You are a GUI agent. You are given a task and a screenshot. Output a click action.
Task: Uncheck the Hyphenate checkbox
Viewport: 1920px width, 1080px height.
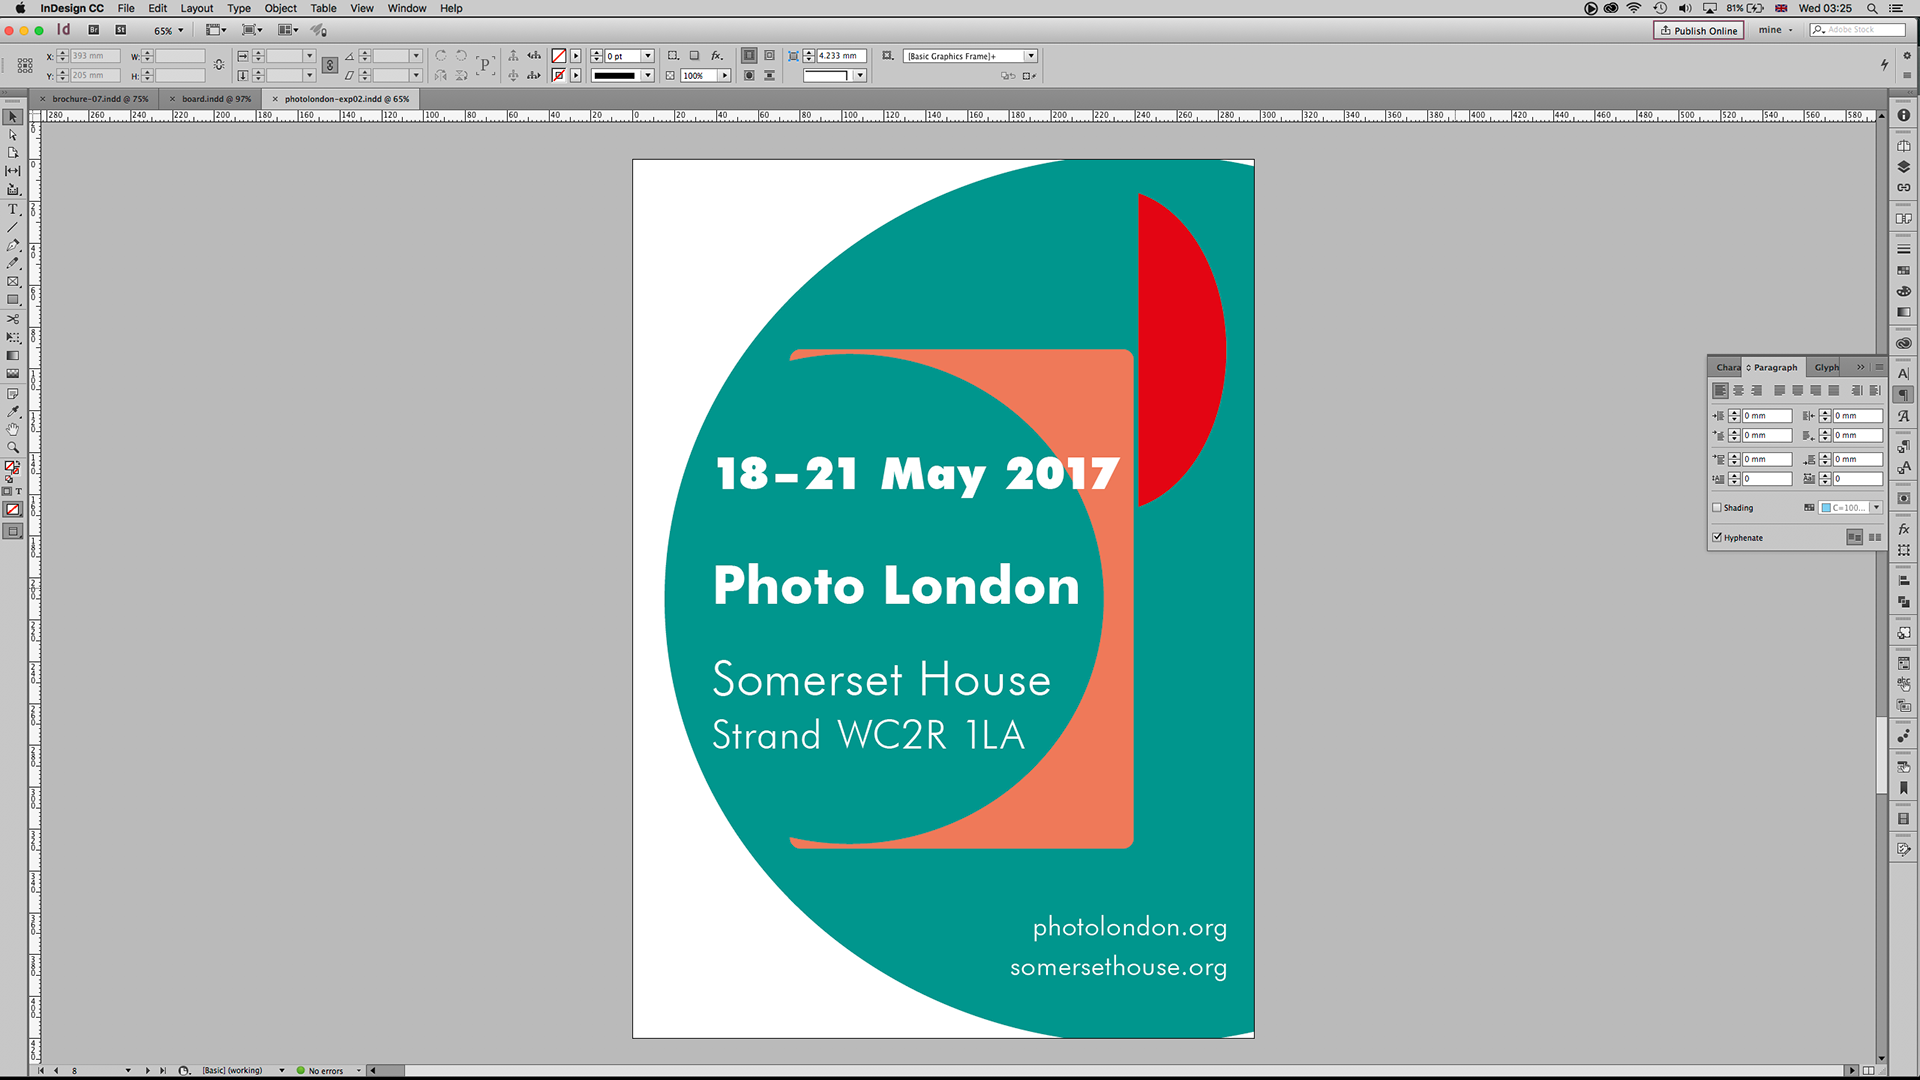click(1717, 537)
